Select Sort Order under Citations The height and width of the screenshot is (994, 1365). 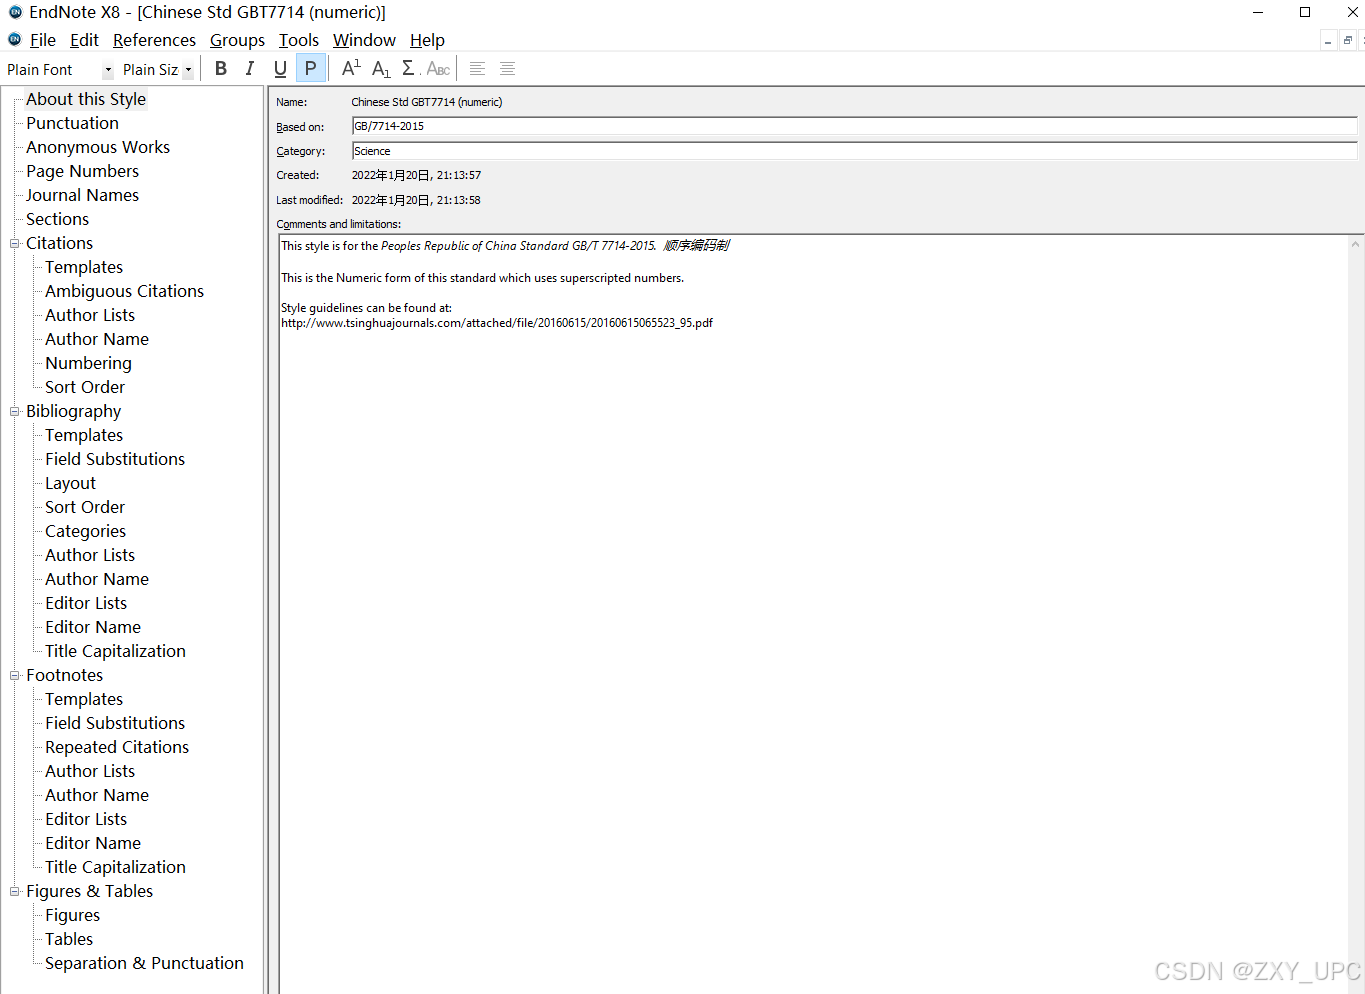tap(85, 387)
